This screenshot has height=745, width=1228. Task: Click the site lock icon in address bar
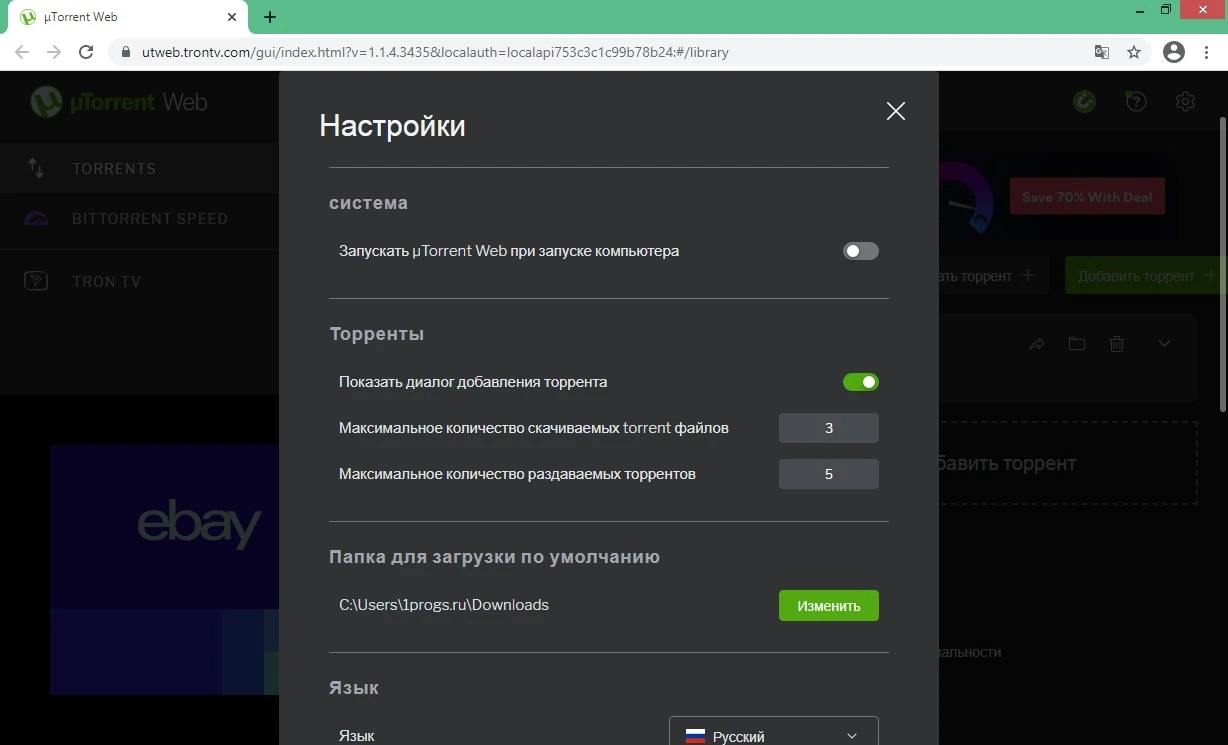(x=125, y=52)
